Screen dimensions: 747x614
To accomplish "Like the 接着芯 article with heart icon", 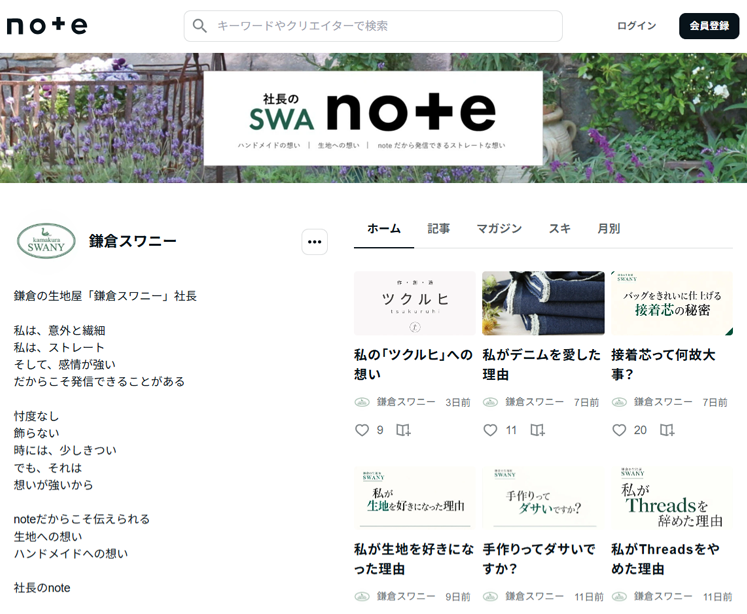I will pos(619,430).
